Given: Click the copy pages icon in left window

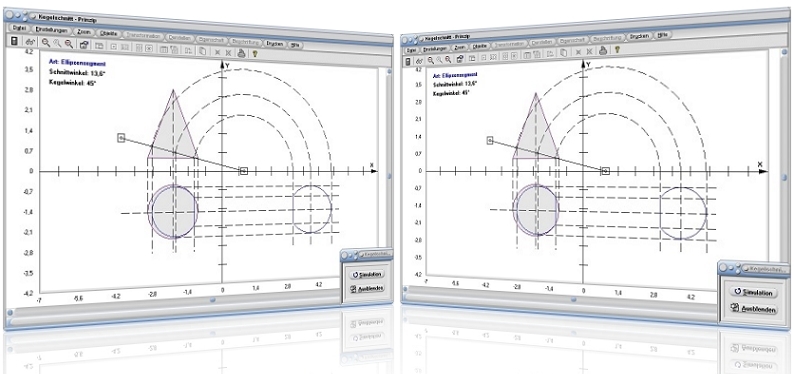Looking at the screenshot, I should pos(202,51).
